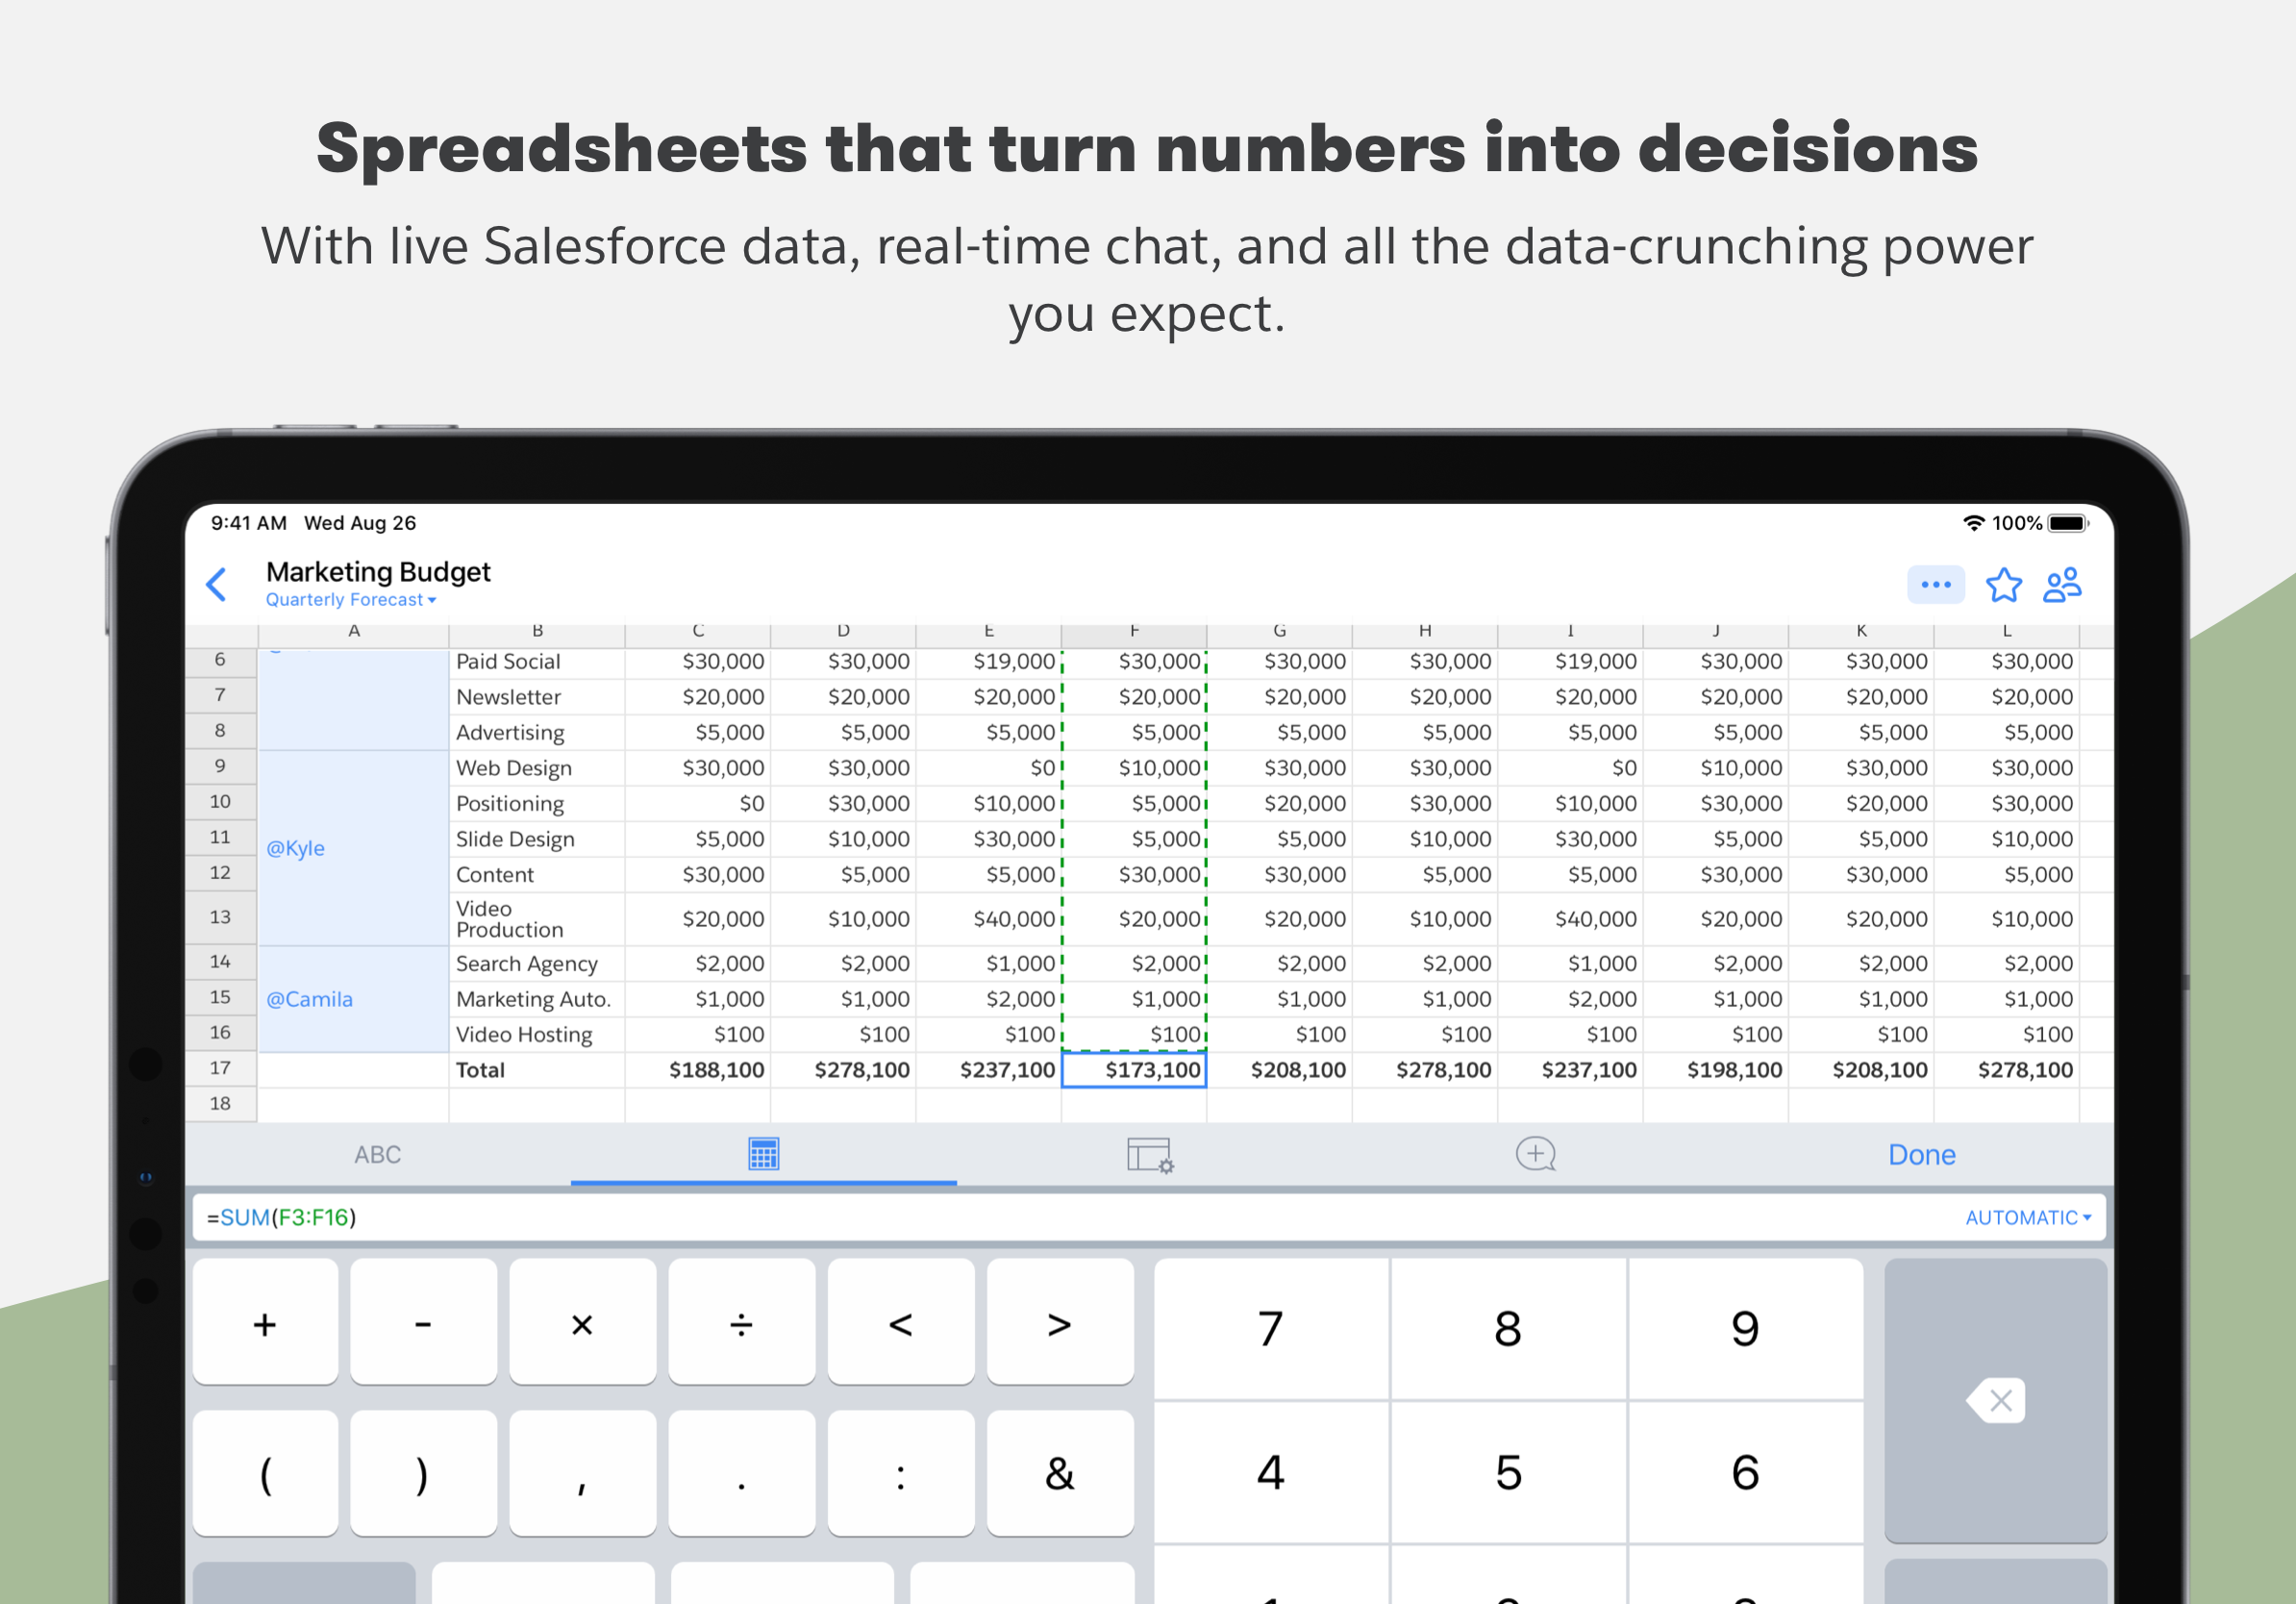This screenshot has width=2296, height=1604.
Task: Open the share people icon
Action: click(x=2062, y=585)
